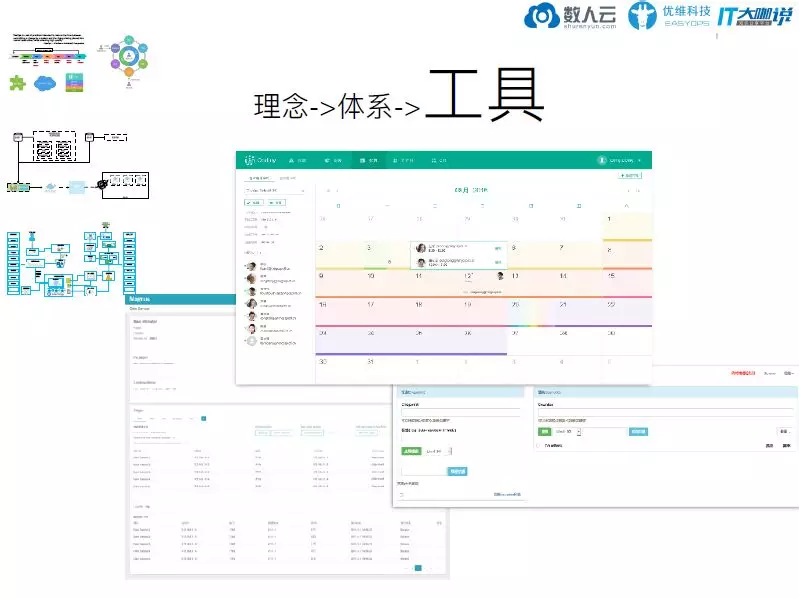Tick the checkbox at bottom of left panel
Screen dimensions: 799x598
pyautogui.click(x=402, y=494)
